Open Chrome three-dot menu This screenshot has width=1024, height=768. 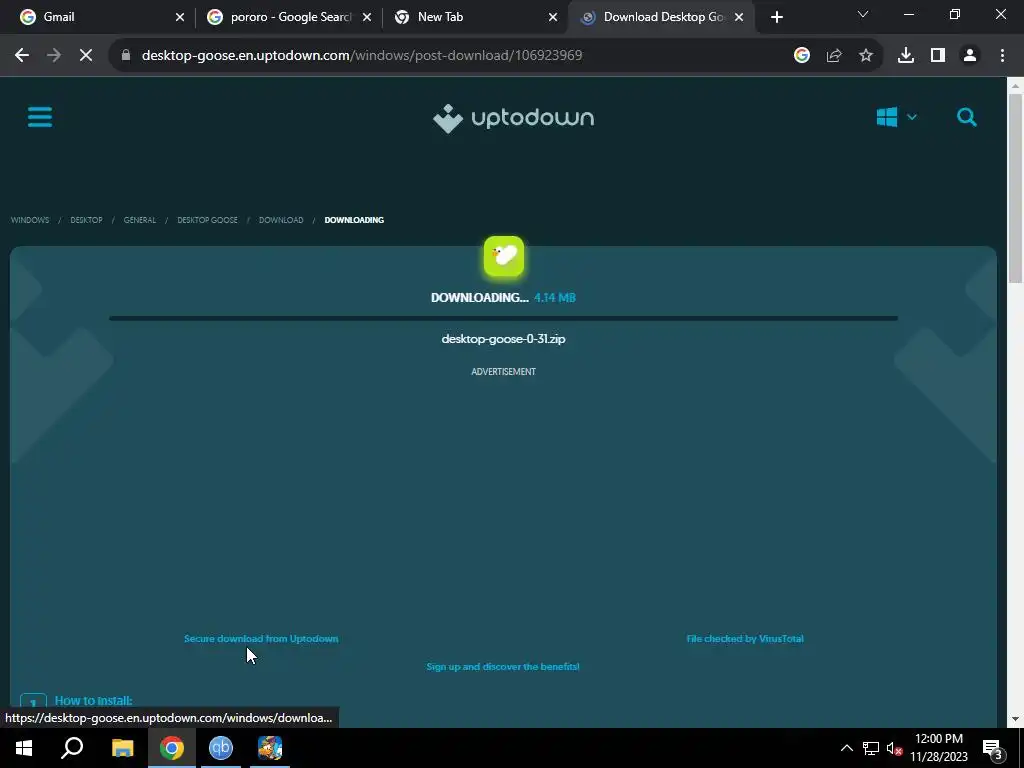coord(1002,56)
